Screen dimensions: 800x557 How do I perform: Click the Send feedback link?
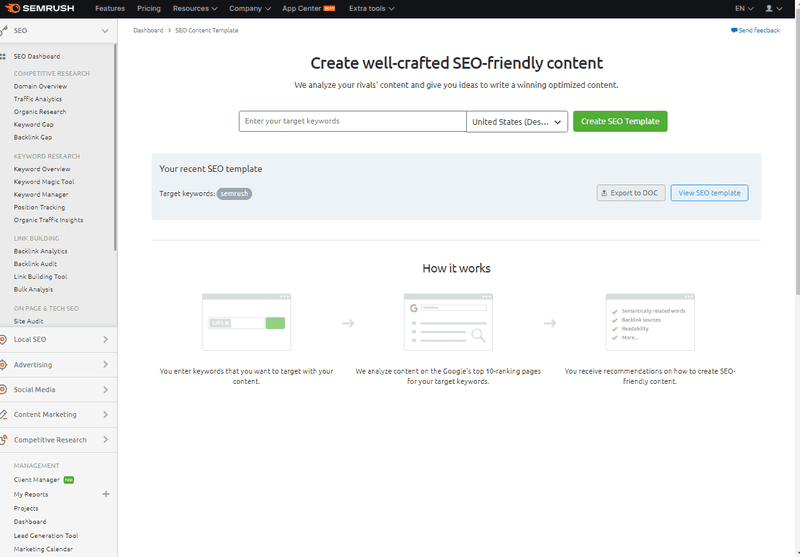[x=755, y=30]
